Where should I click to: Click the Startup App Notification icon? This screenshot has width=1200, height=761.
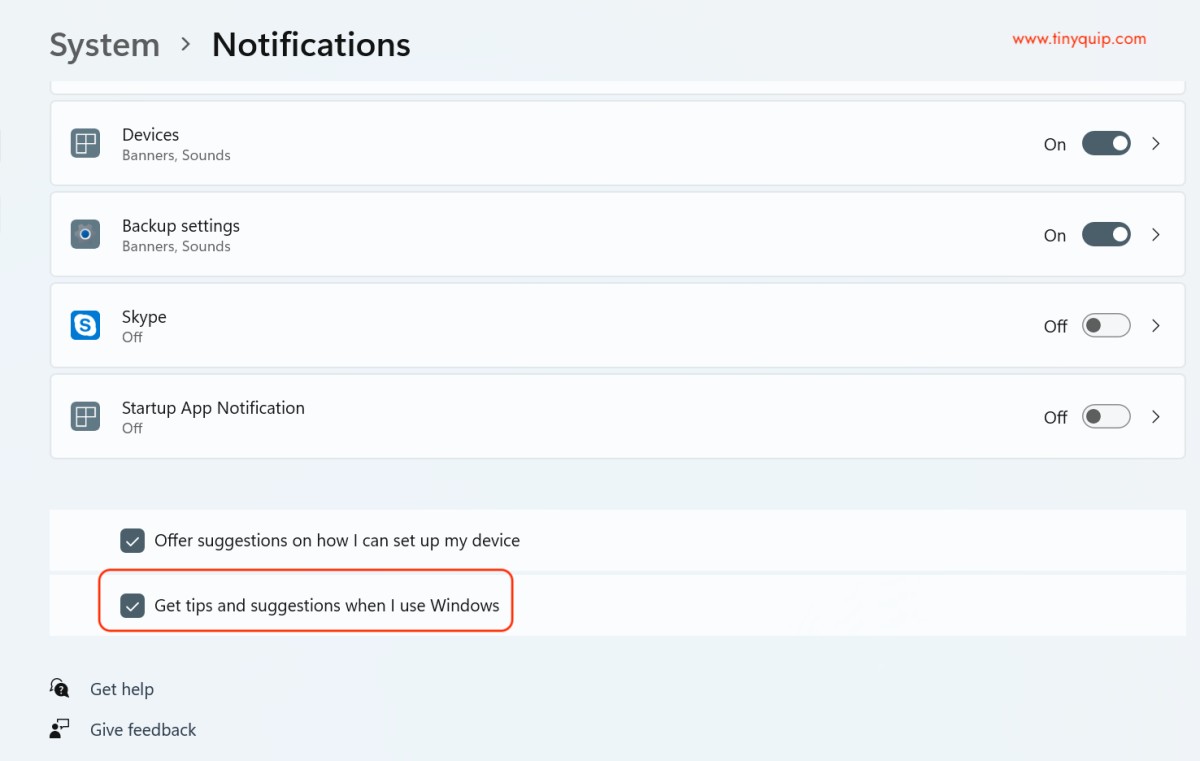point(85,417)
